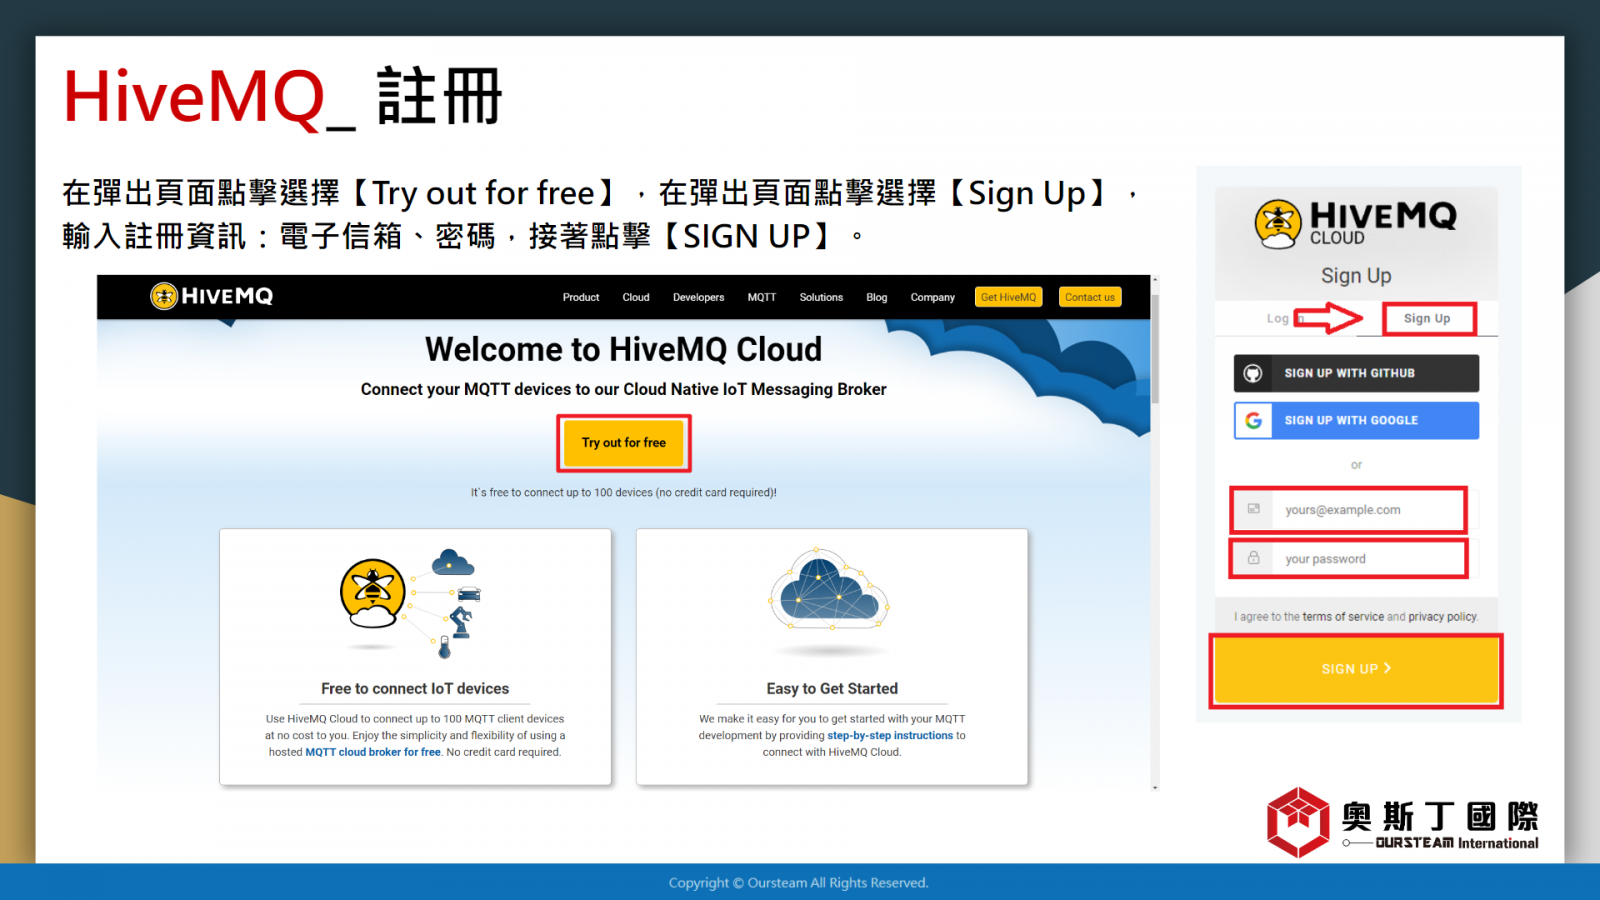Click the Get HiveMQ button
Screen dimensions: 1600x900
pos(1009,297)
